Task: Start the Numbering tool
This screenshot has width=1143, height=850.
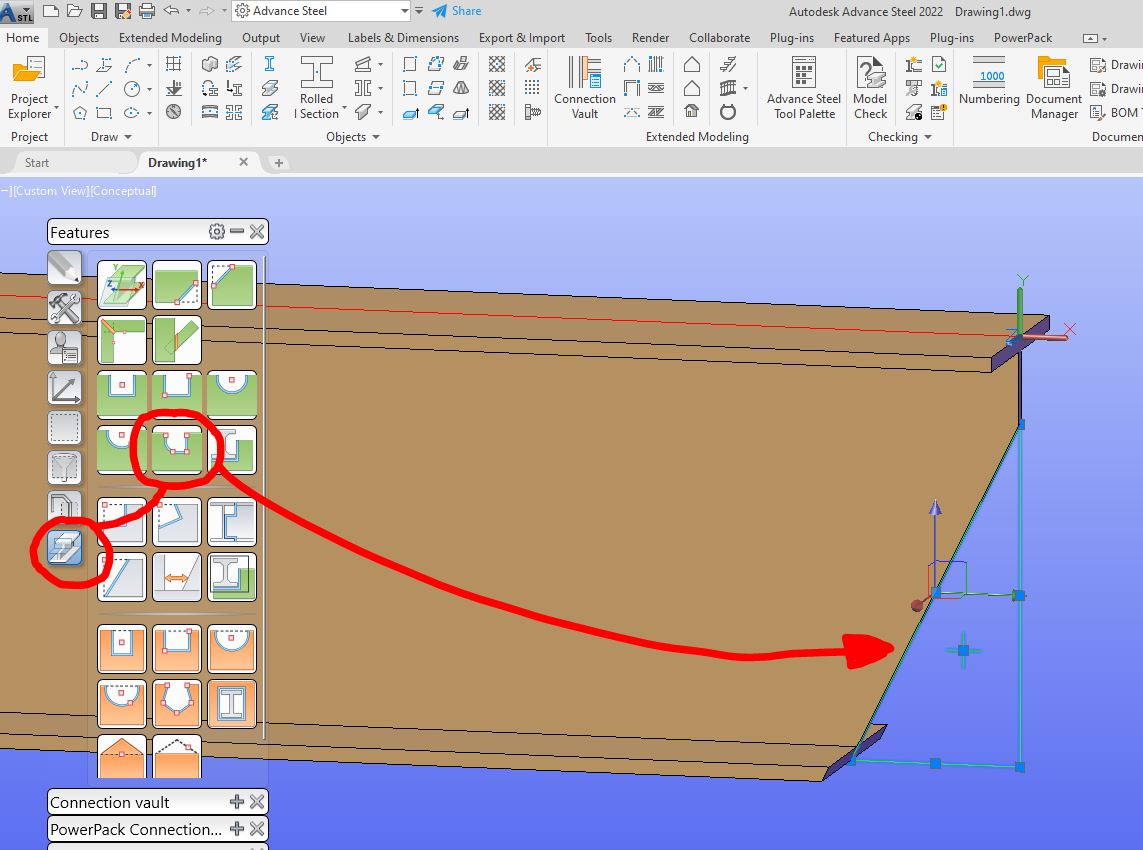Action: pyautogui.click(x=989, y=87)
